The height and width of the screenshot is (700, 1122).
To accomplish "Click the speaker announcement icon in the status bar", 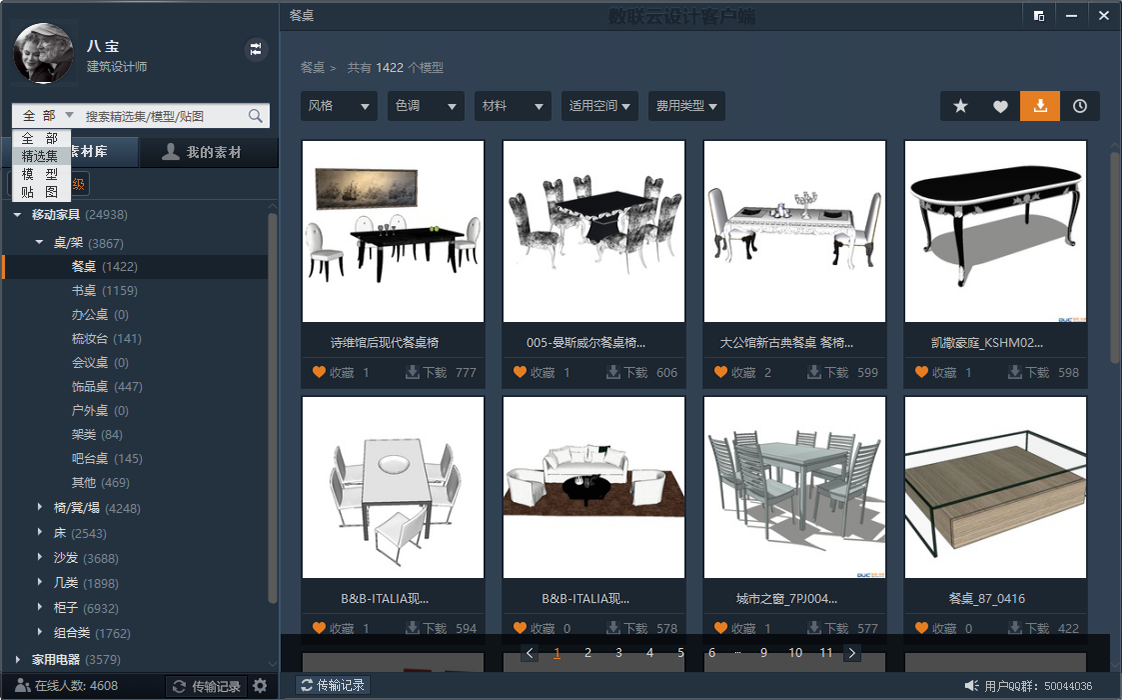I will pyautogui.click(x=971, y=686).
